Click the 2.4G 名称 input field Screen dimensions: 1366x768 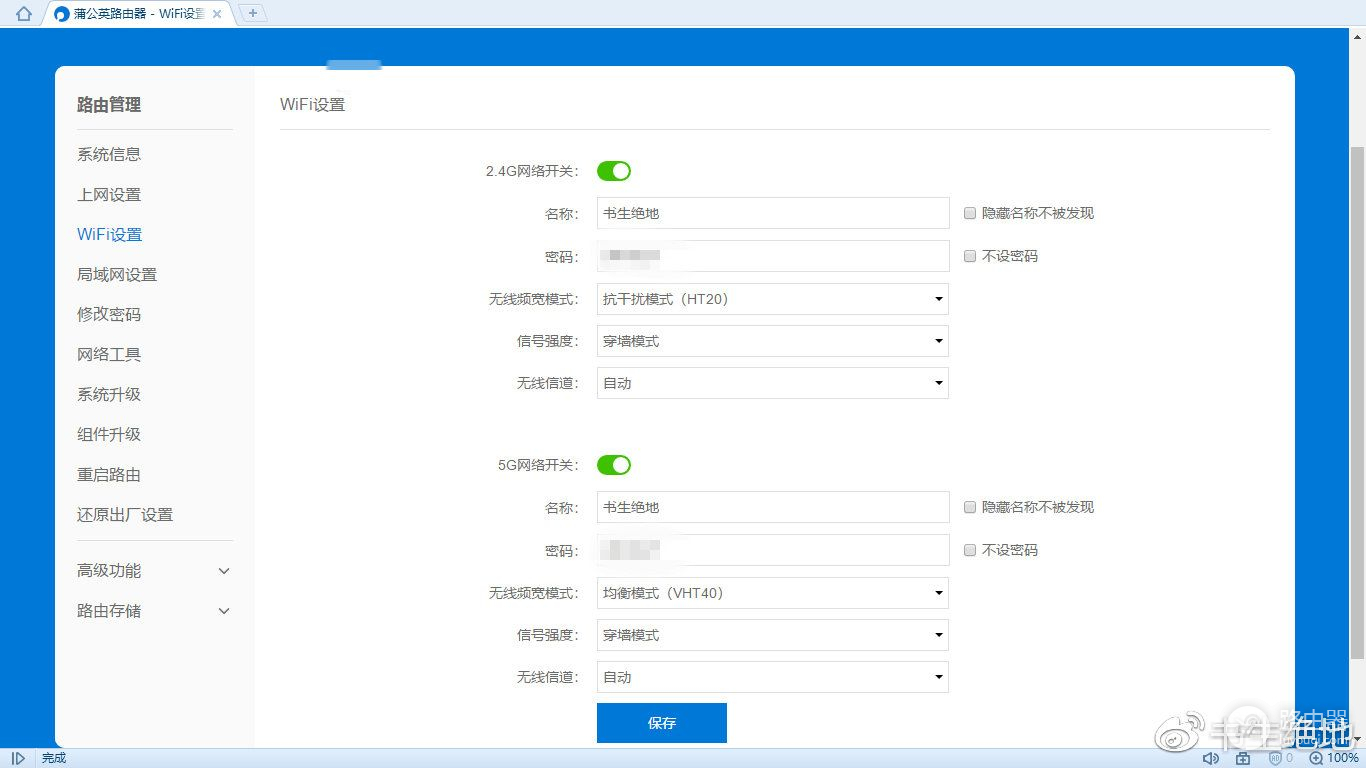(773, 213)
